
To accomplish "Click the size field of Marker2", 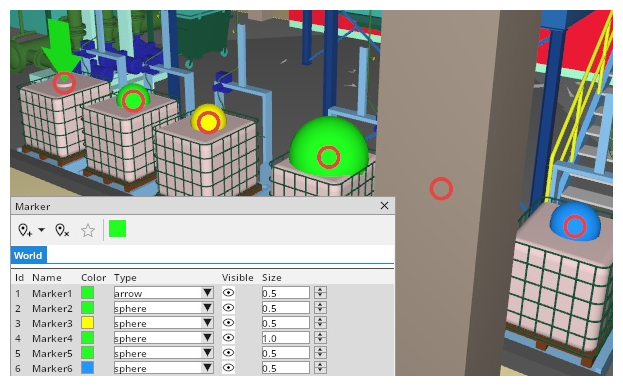I will click(286, 308).
